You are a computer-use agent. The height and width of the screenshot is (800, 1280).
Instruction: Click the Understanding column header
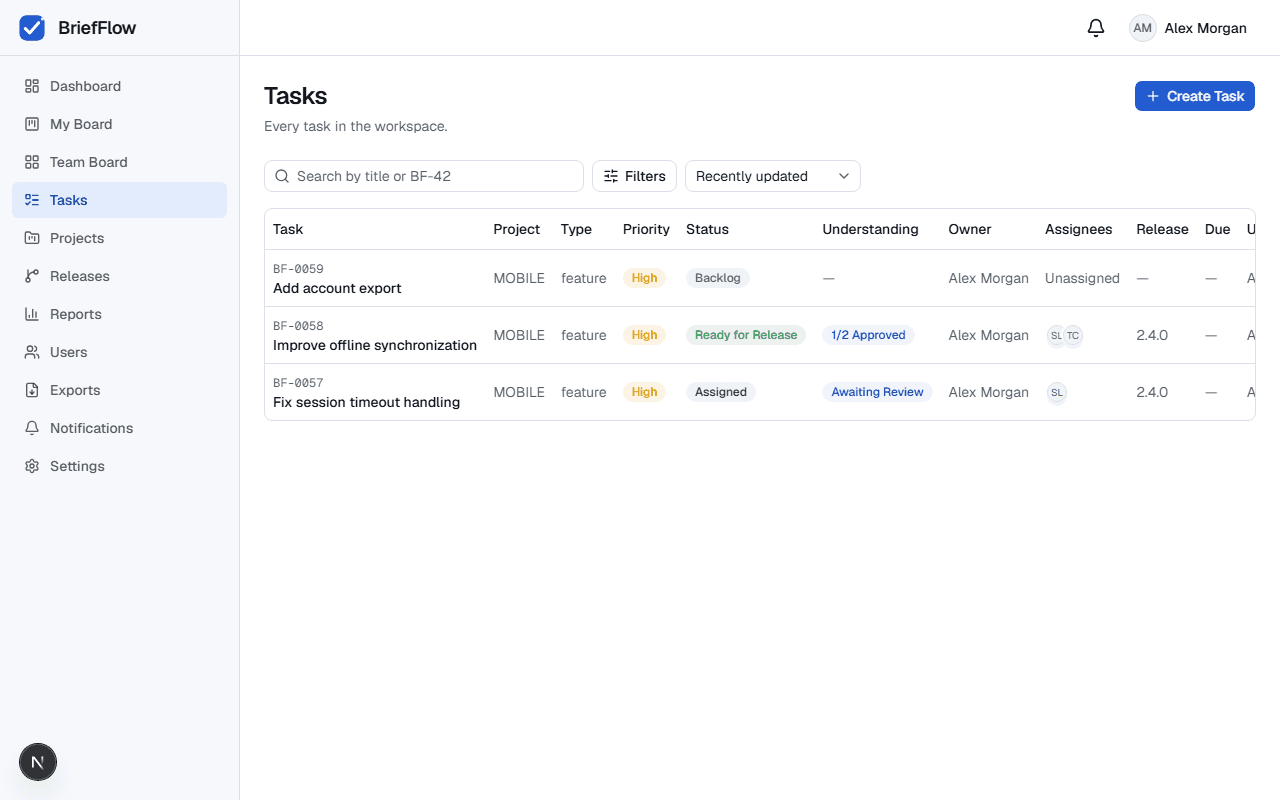[870, 229]
